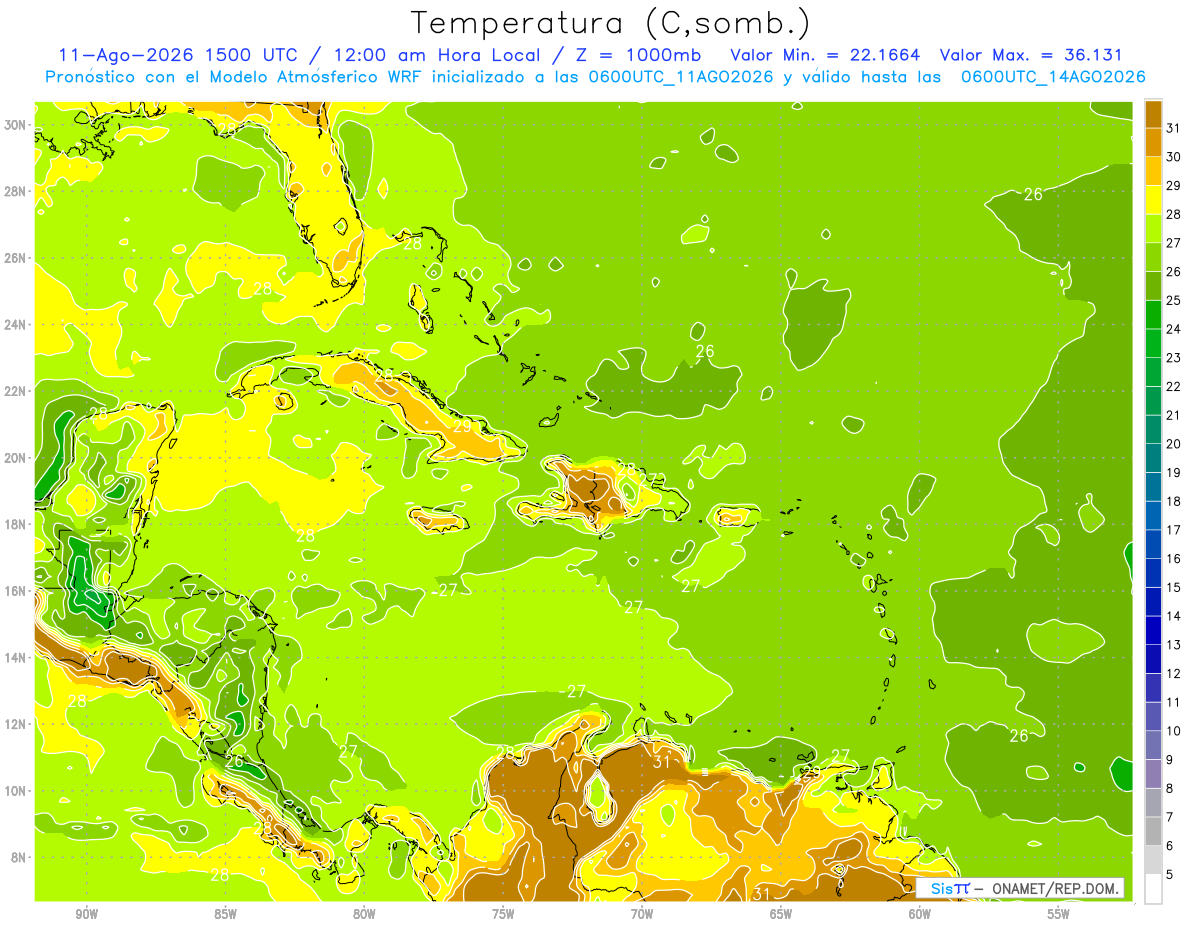Pick the dark brown swatch above legend 31
1200x927 pixels.
click(x=1153, y=115)
